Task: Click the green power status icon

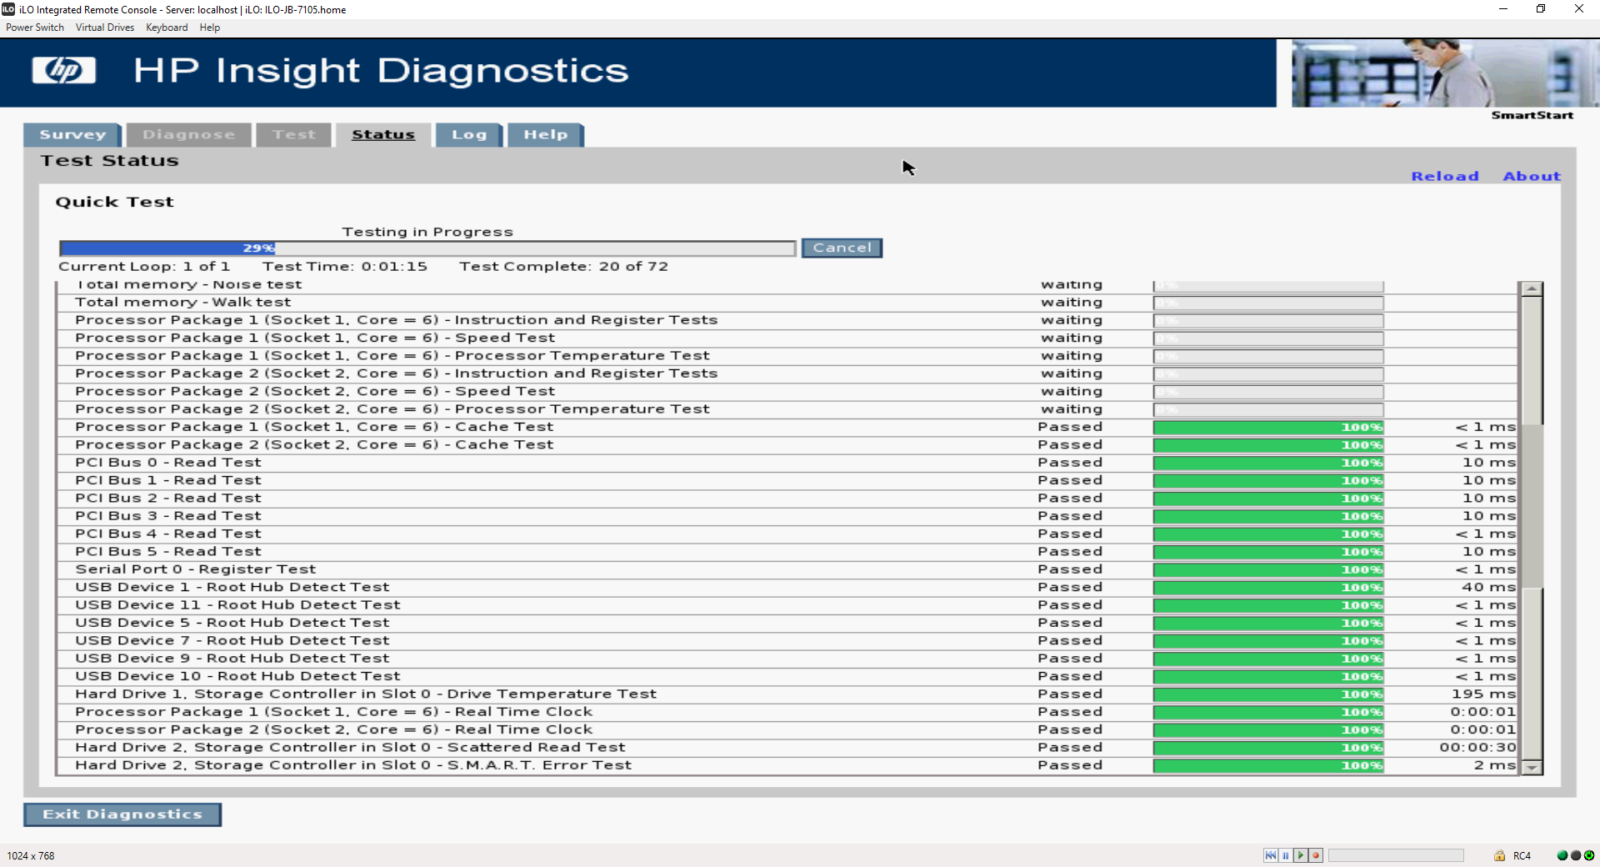Action: click(x=1589, y=856)
